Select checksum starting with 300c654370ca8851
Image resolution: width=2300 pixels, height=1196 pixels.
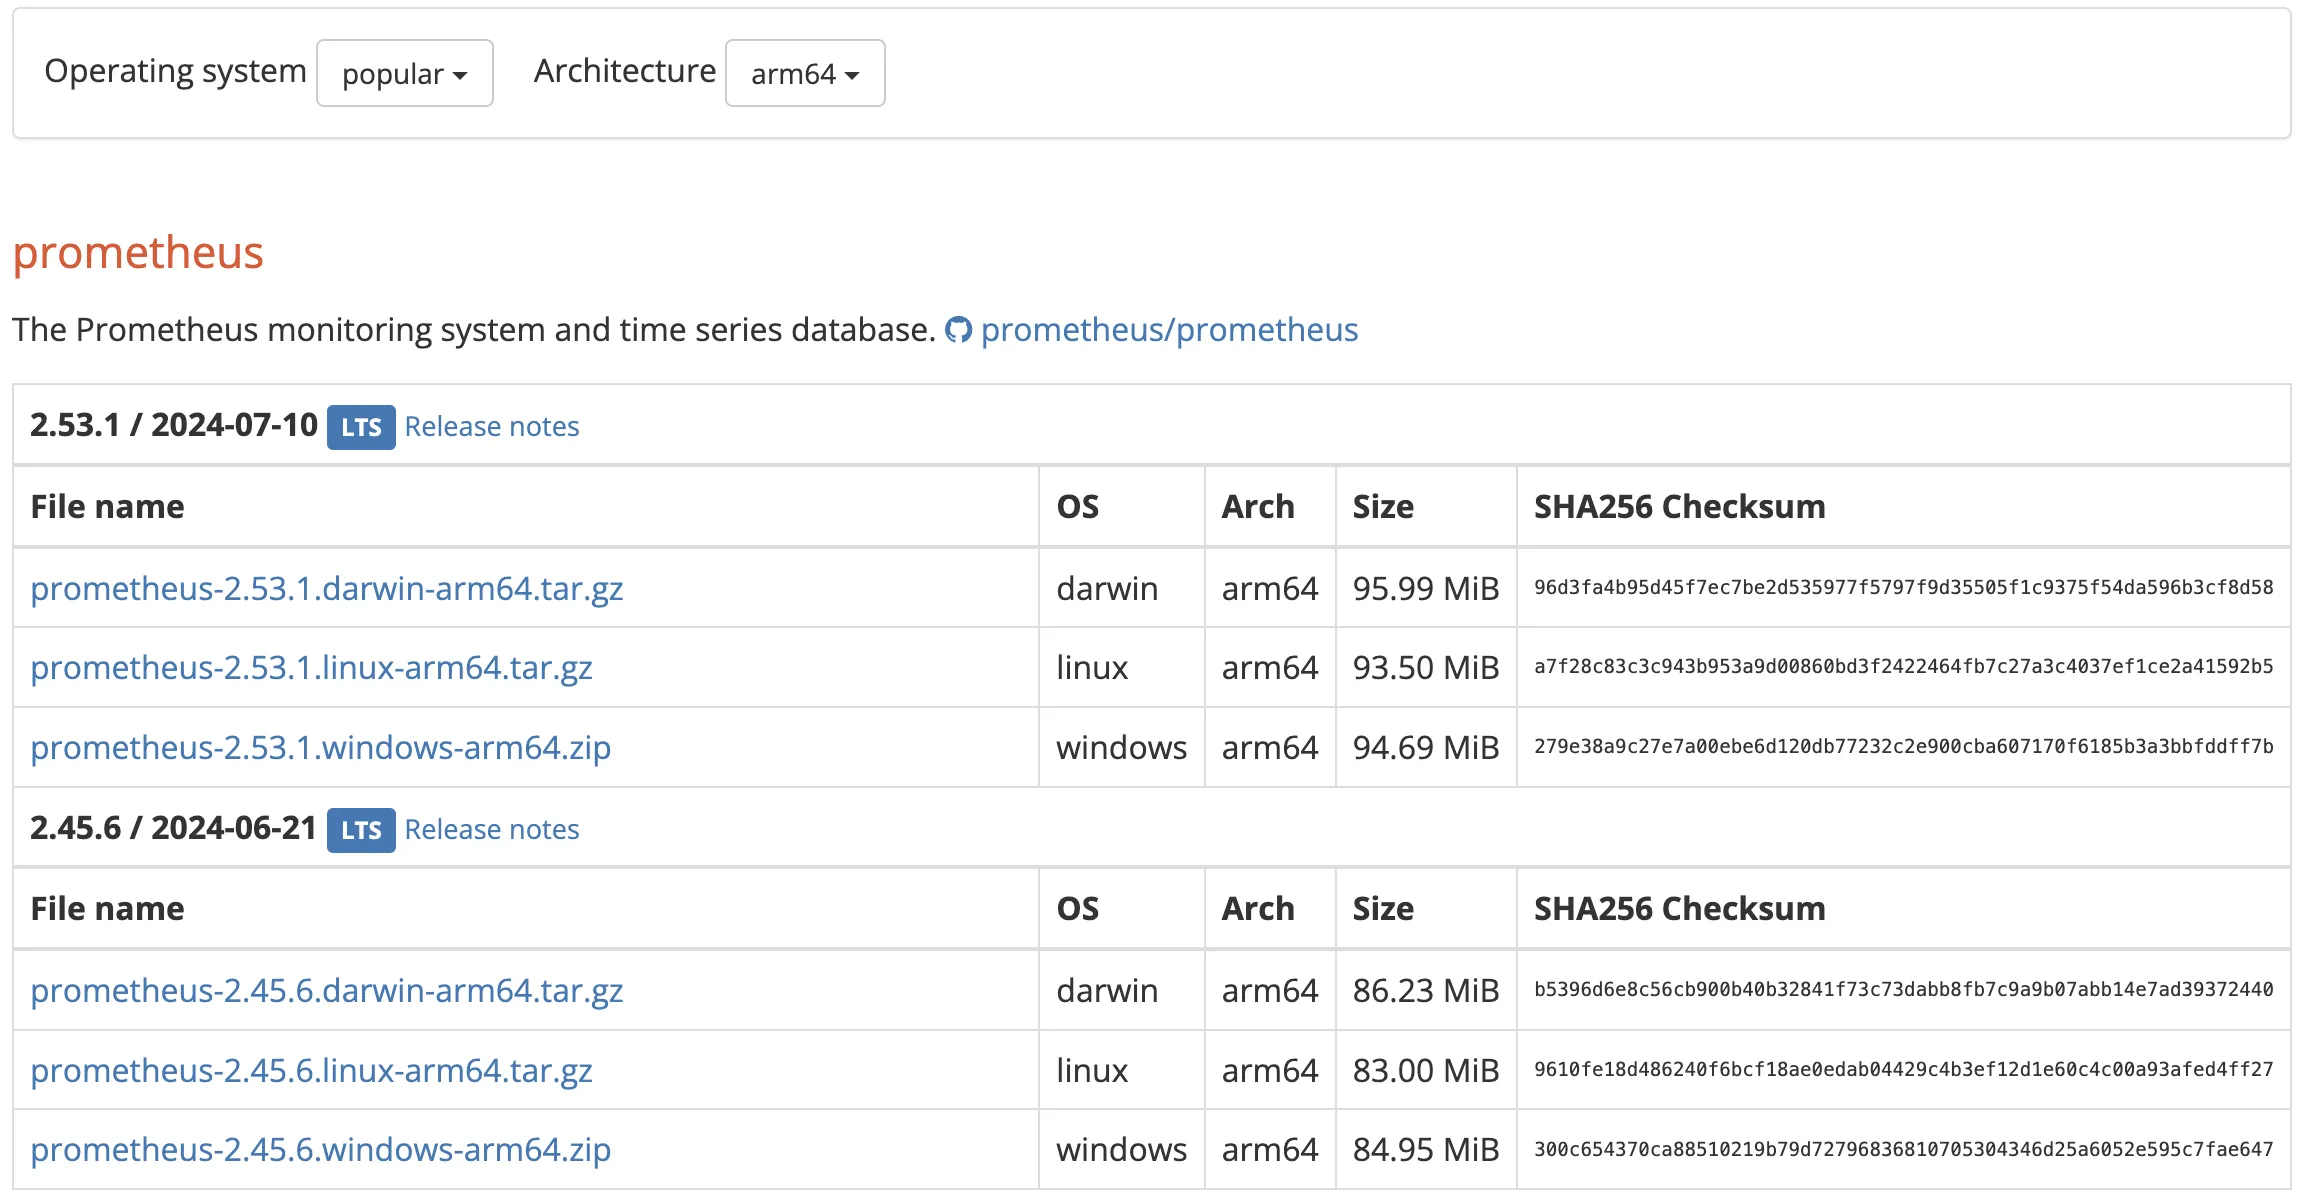click(x=1904, y=1150)
